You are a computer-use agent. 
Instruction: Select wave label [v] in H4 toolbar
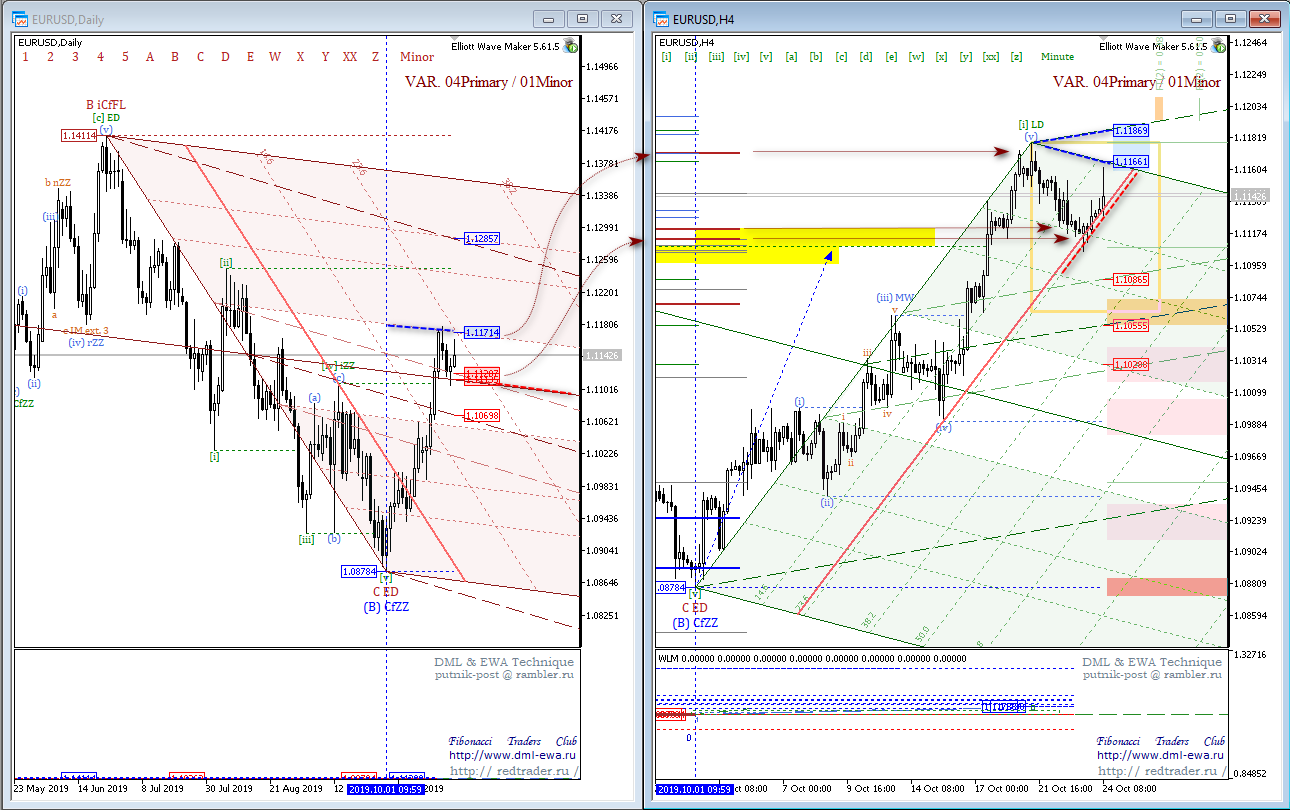pyautogui.click(x=766, y=57)
